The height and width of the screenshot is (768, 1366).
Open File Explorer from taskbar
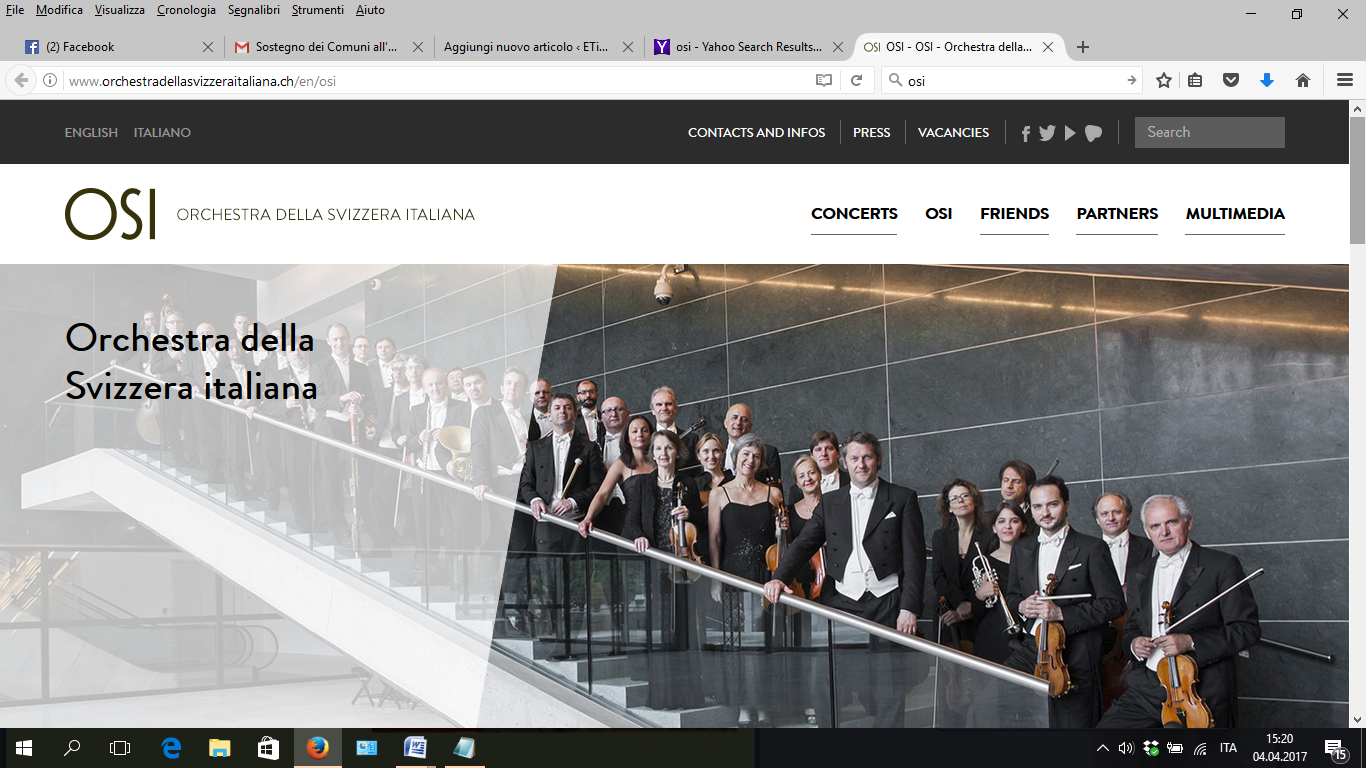(220, 748)
